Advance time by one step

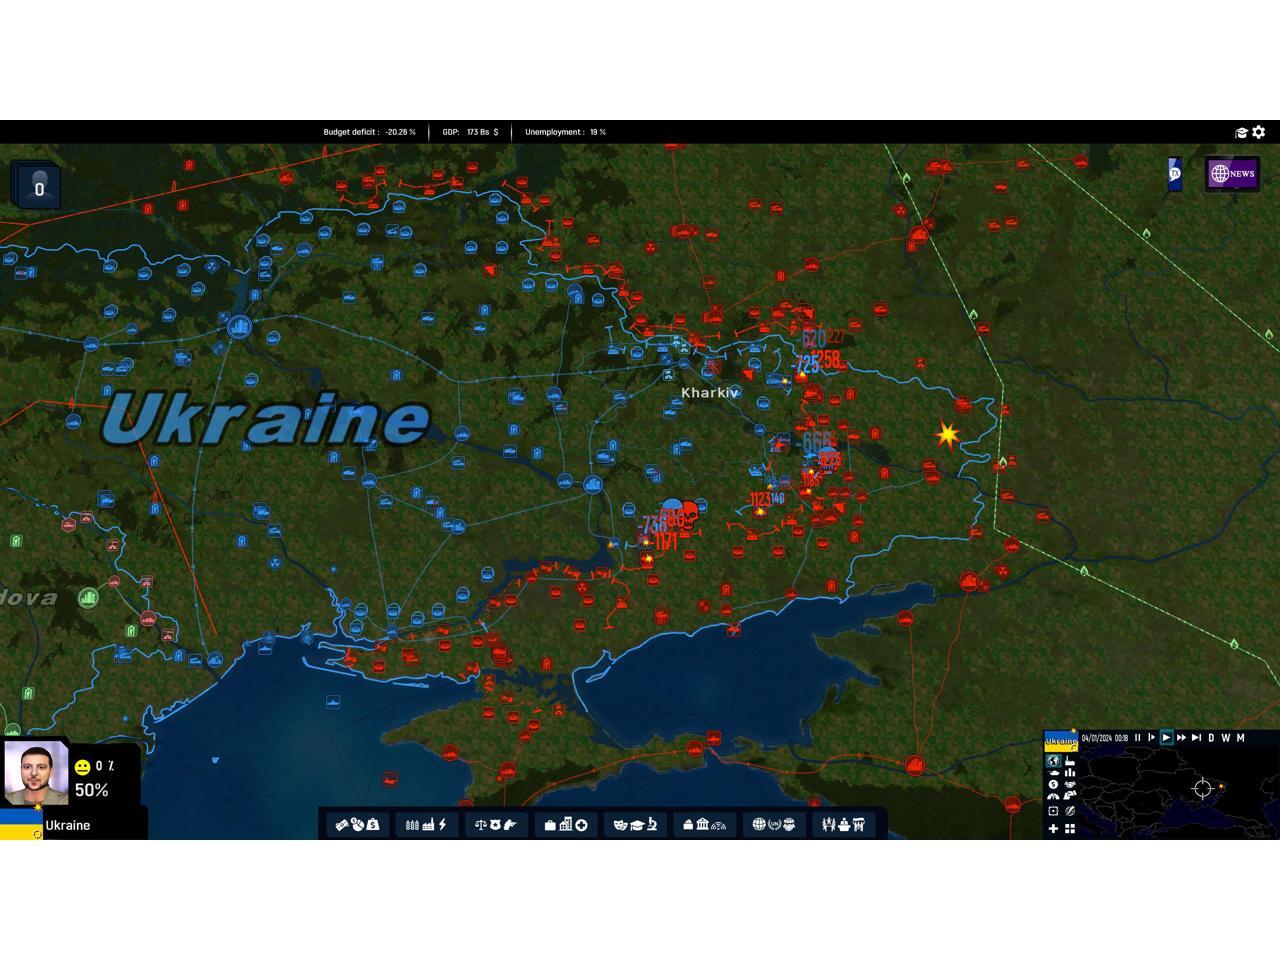[x=1151, y=738]
